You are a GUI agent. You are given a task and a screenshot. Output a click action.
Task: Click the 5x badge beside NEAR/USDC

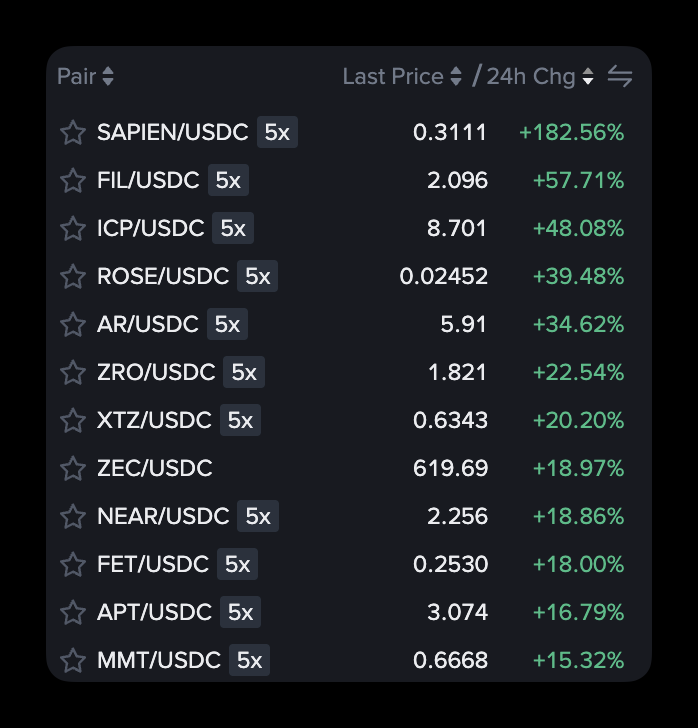pyautogui.click(x=258, y=517)
